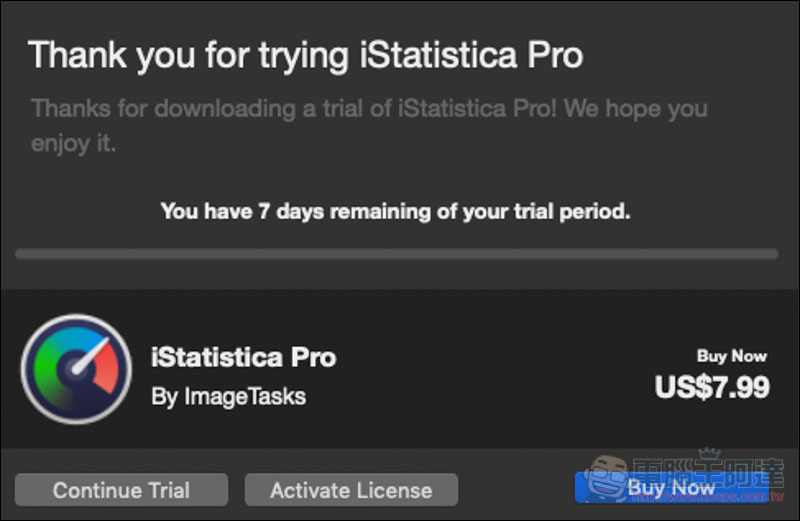Click the white needle on the gauge icon
The height and width of the screenshot is (521, 800).
pyautogui.click(x=90, y=356)
